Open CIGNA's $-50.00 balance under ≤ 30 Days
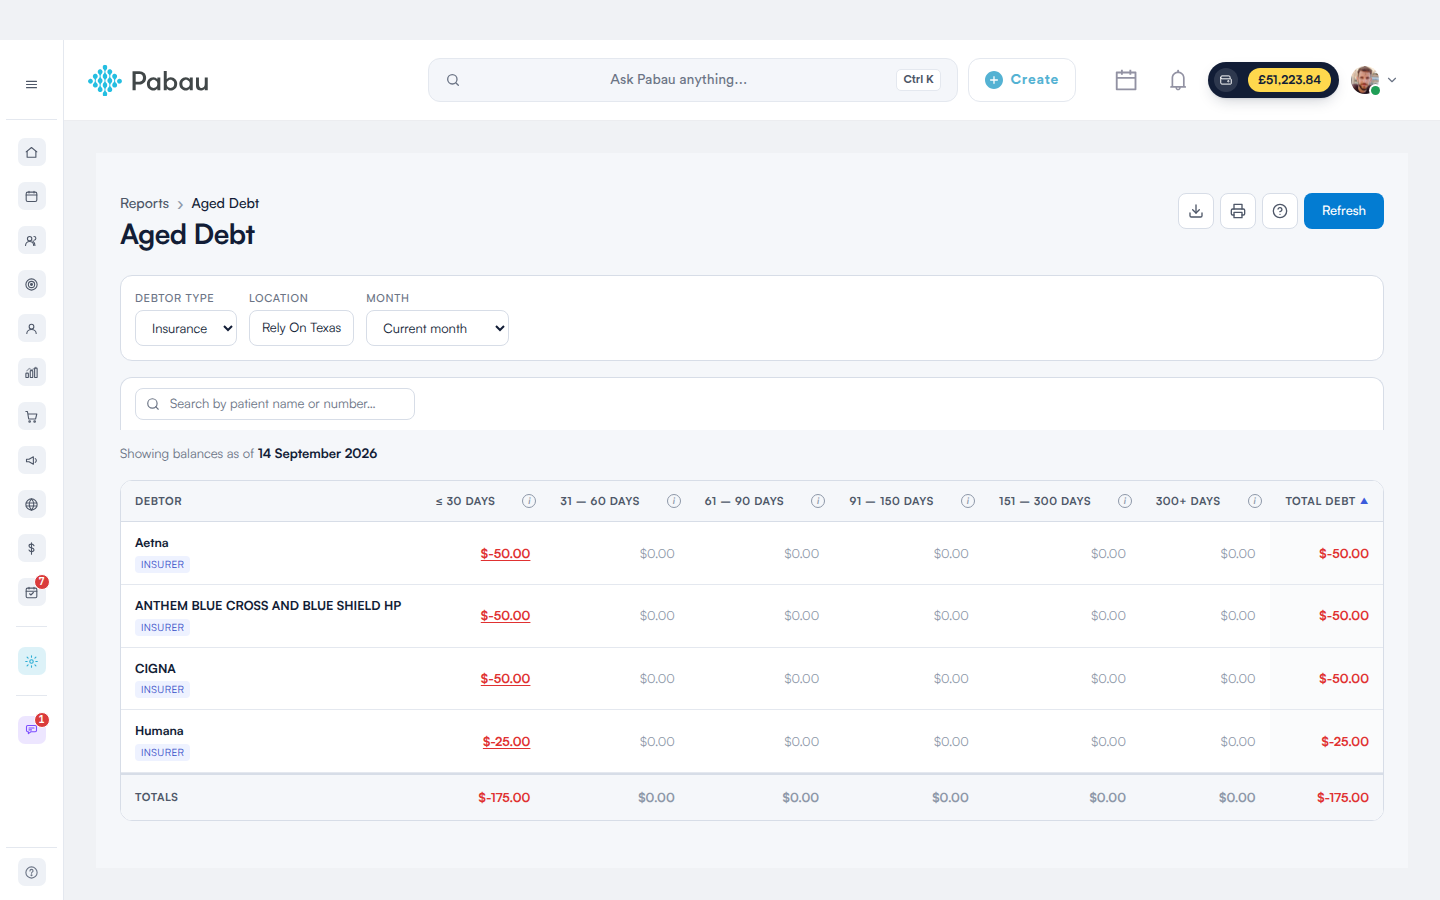 (505, 678)
